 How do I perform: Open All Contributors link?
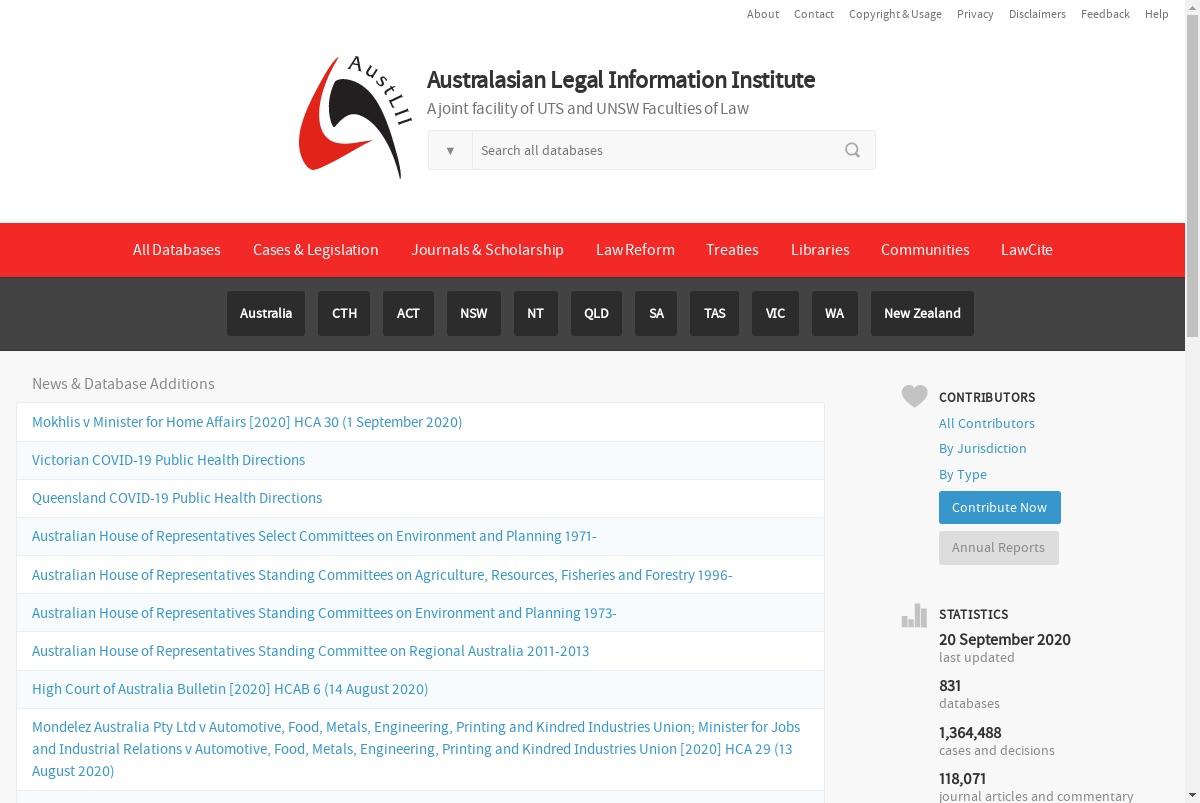pyautogui.click(x=987, y=423)
